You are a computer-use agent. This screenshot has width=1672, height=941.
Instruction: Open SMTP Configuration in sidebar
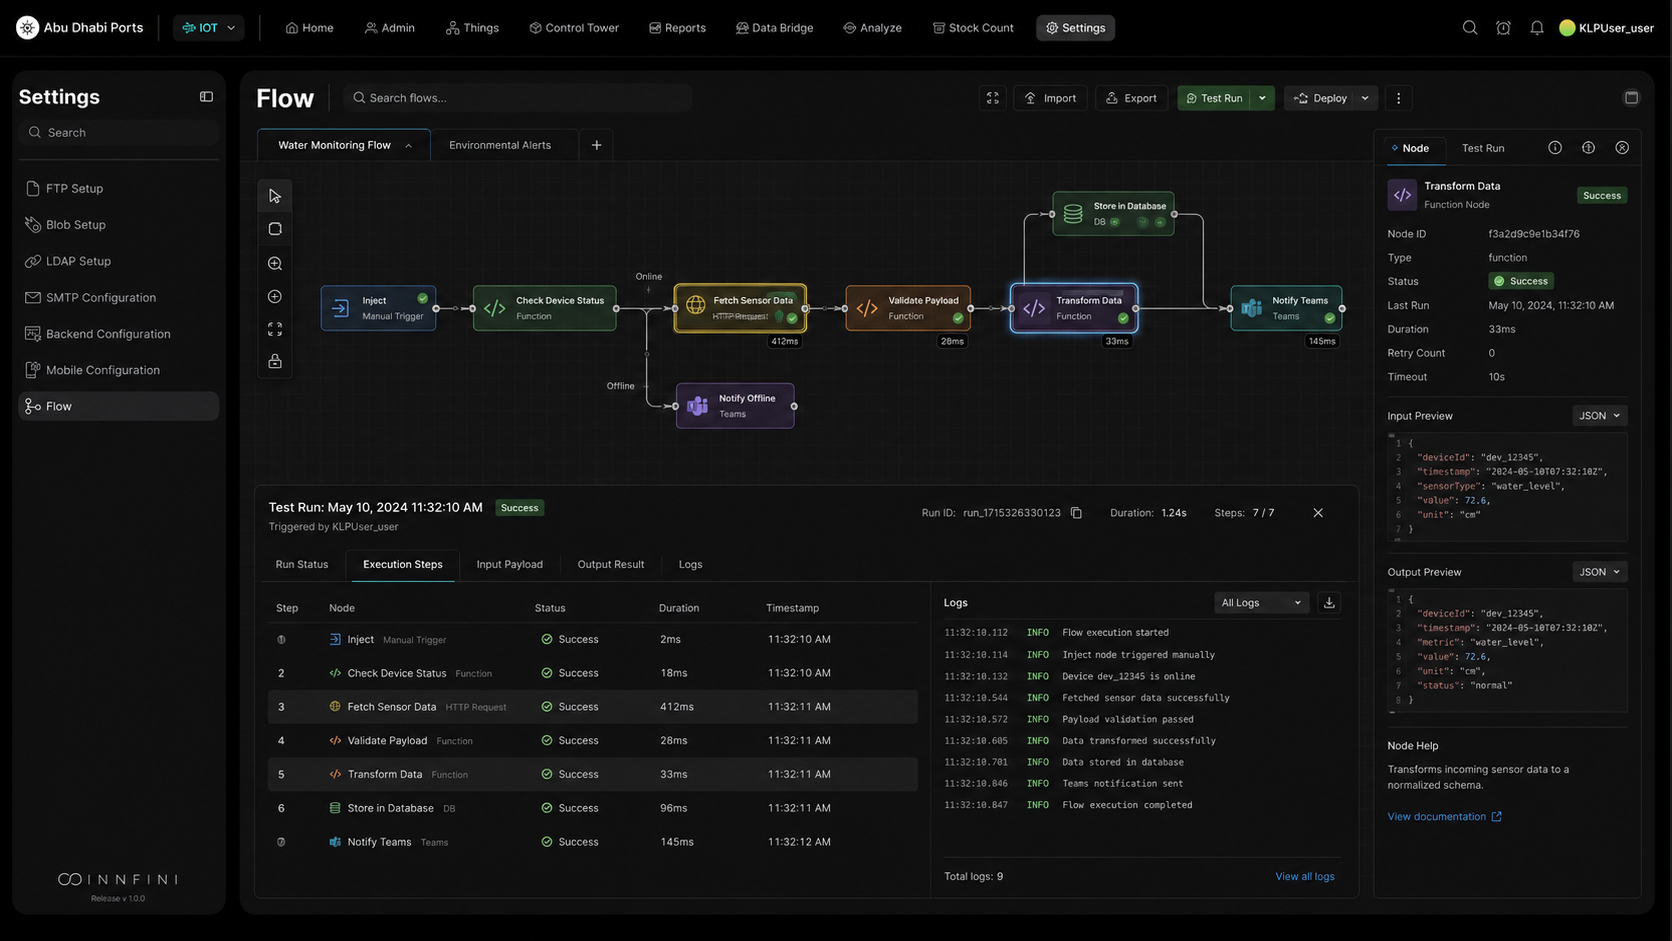118,298
